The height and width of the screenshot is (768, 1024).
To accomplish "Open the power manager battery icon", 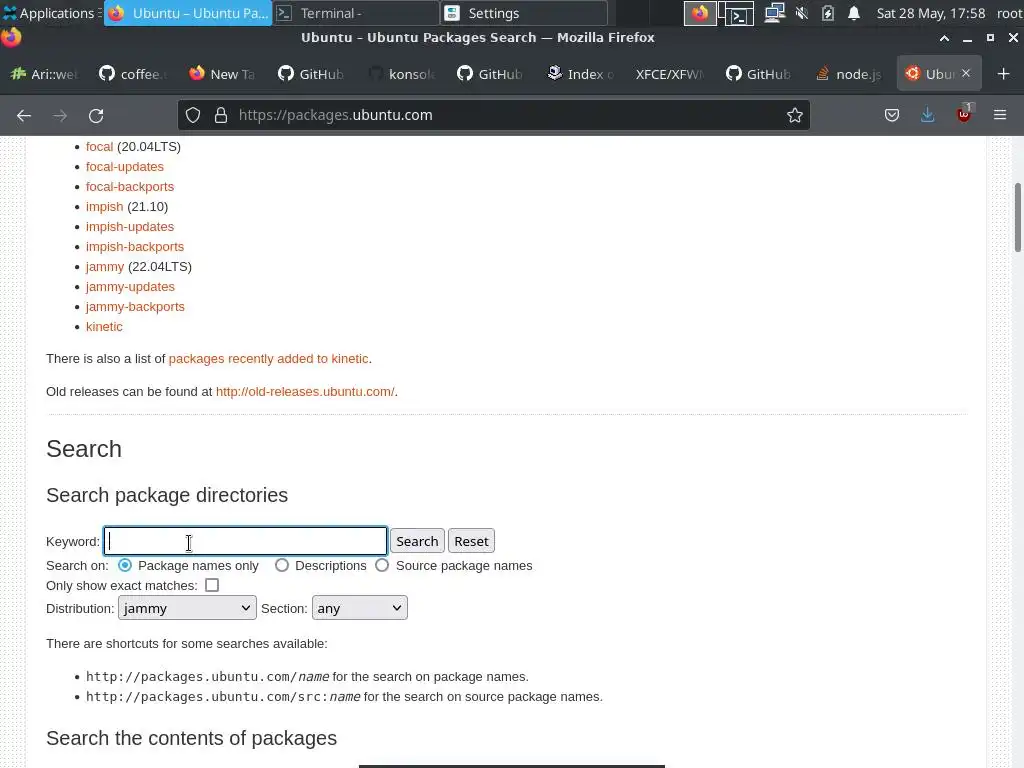I will (827, 13).
